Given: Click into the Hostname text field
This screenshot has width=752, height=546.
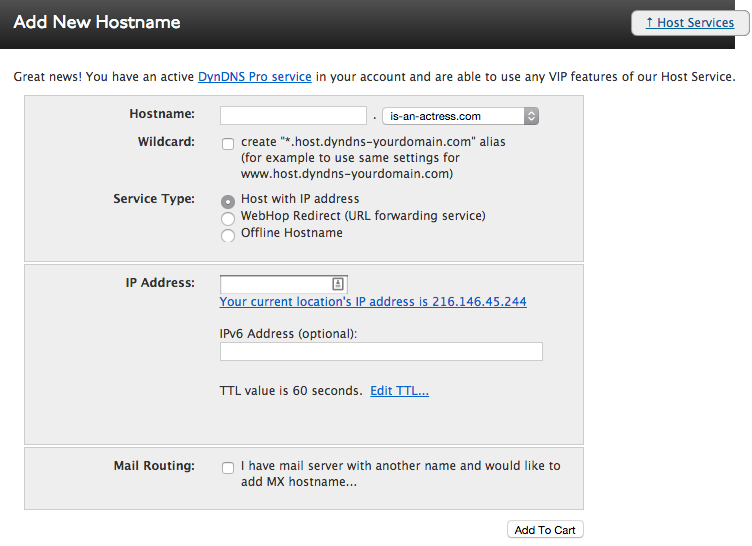Looking at the screenshot, I should point(293,116).
